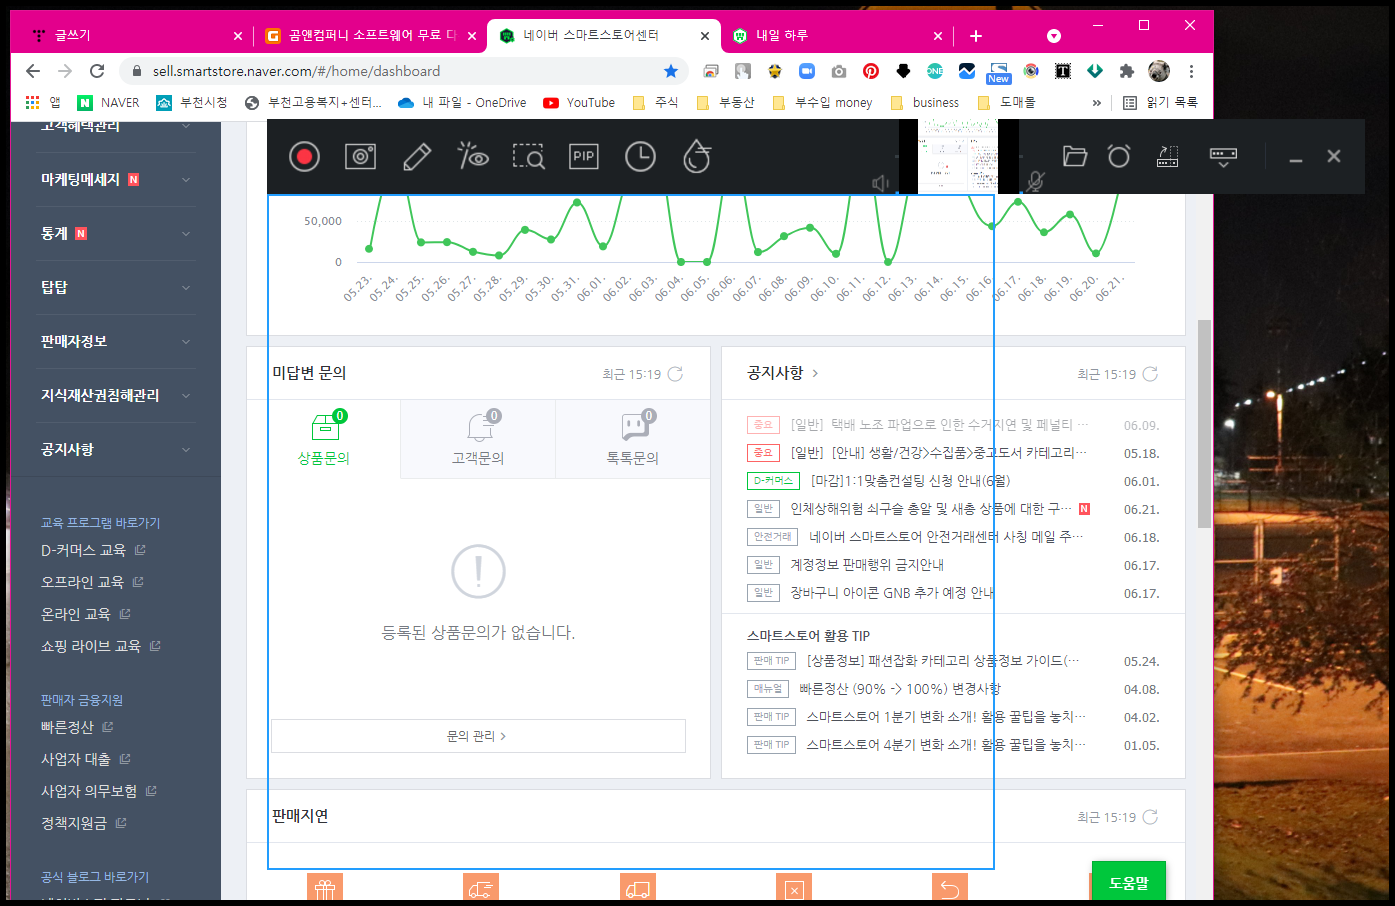Expand the 판매자정보 sidebar menu
The image size is (1395, 906).
[x=116, y=341]
